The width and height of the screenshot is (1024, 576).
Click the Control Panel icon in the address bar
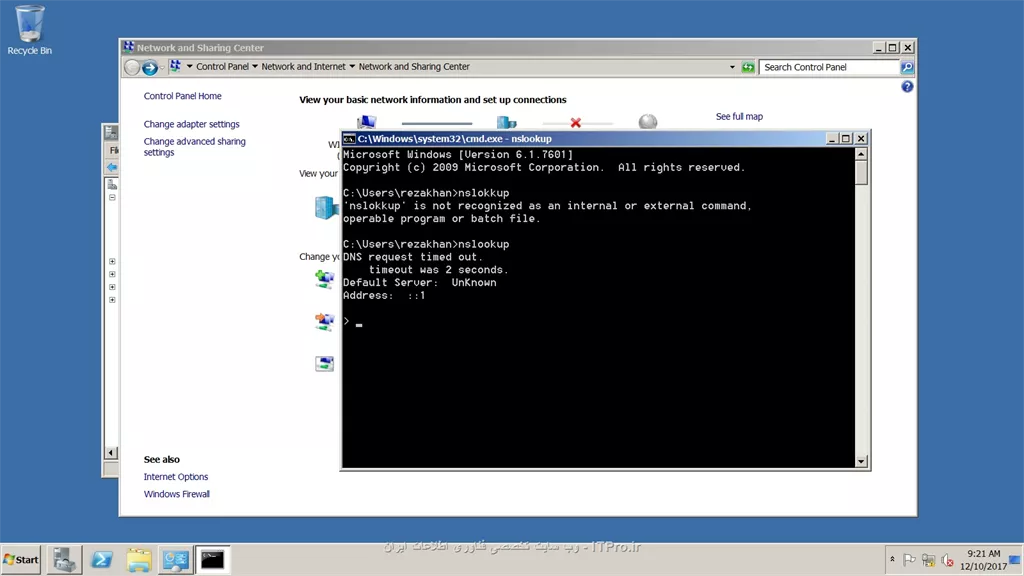click(175, 66)
